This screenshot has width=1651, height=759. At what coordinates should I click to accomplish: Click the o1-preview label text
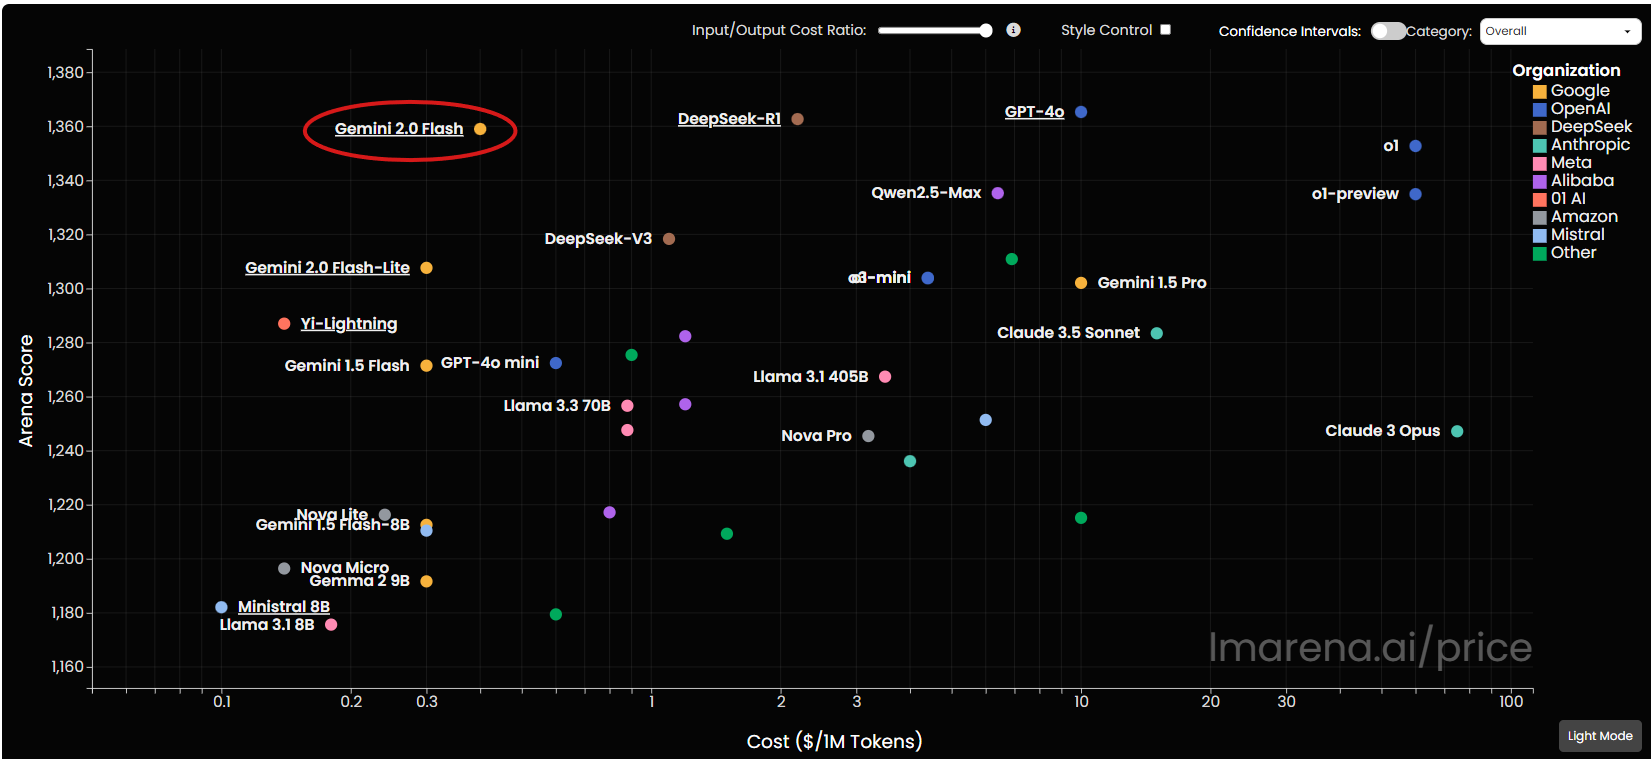[x=1355, y=194]
